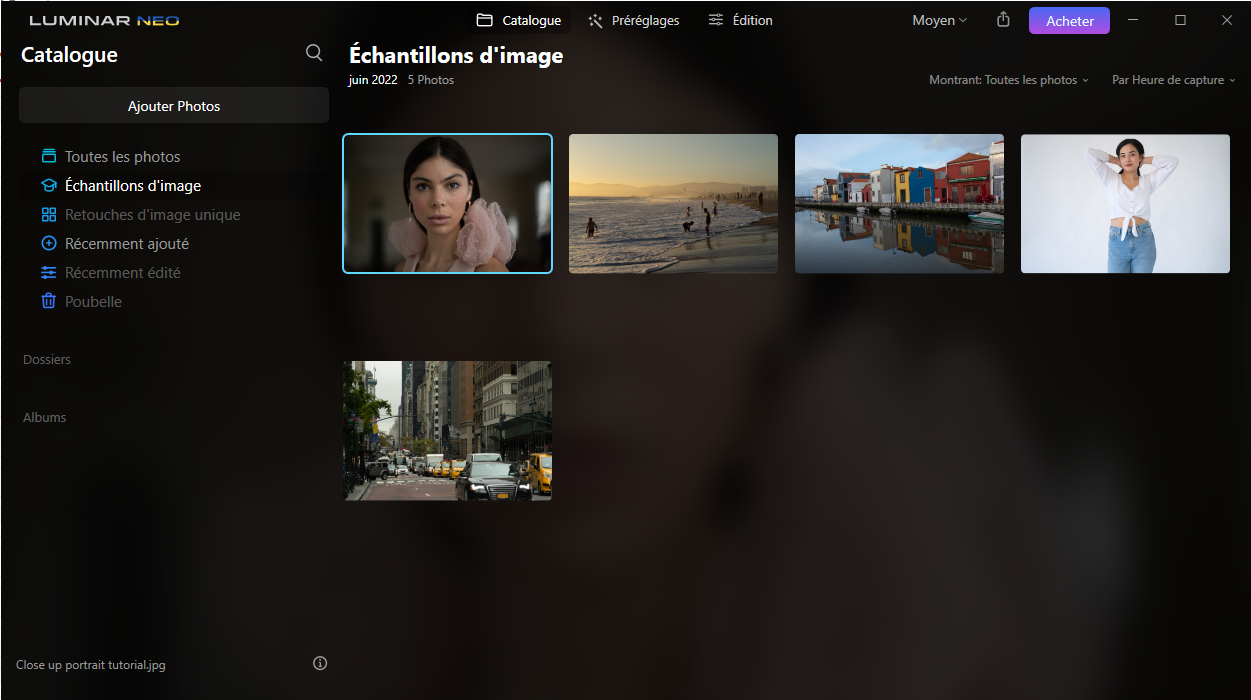Switch to the Catalogue tab
Viewport: 1251px width, 700px height.
519,20
